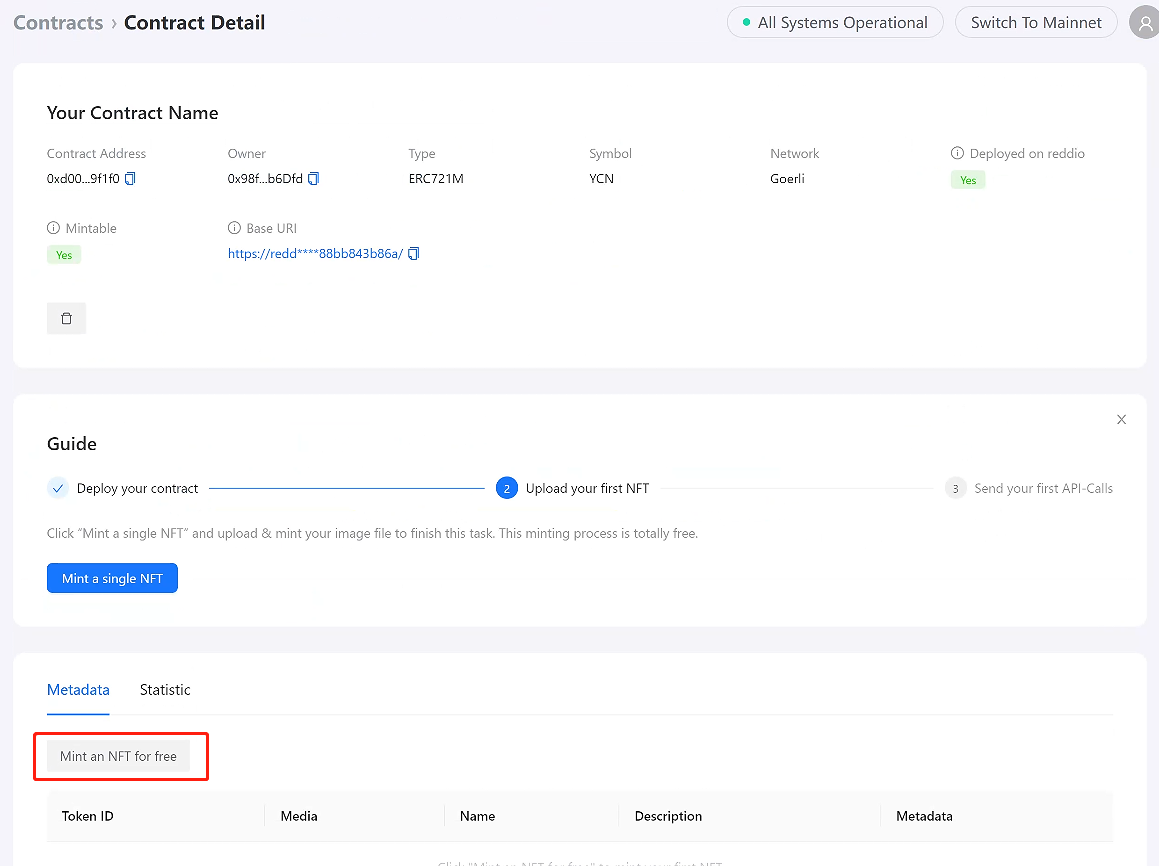This screenshot has width=1159, height=866.
Task: Open All Systems Operational status
Action: (x=835, y=22)
